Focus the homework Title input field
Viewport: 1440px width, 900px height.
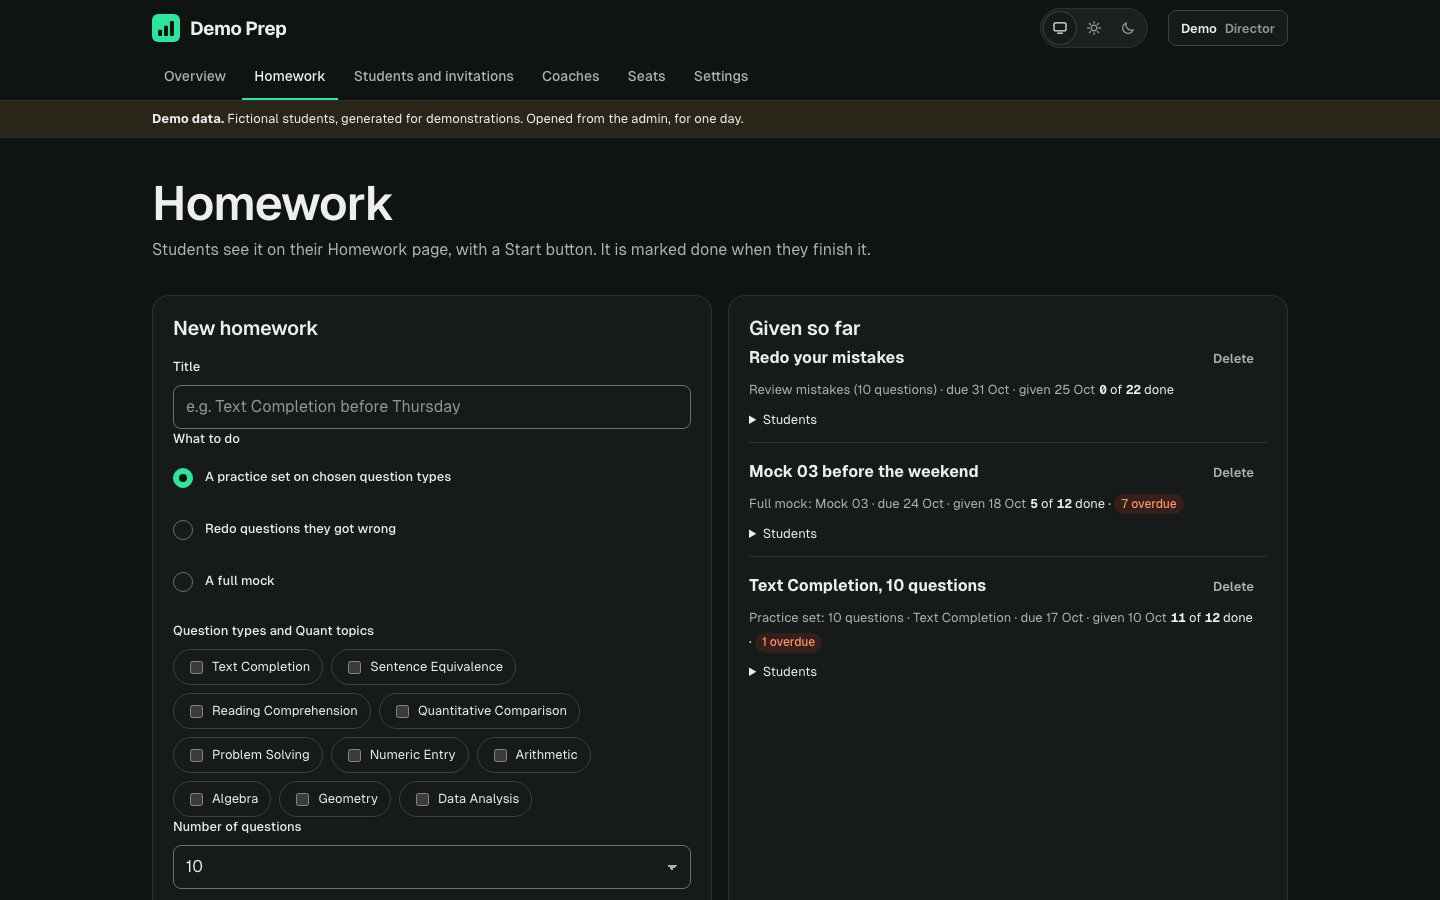click(432, 407)
